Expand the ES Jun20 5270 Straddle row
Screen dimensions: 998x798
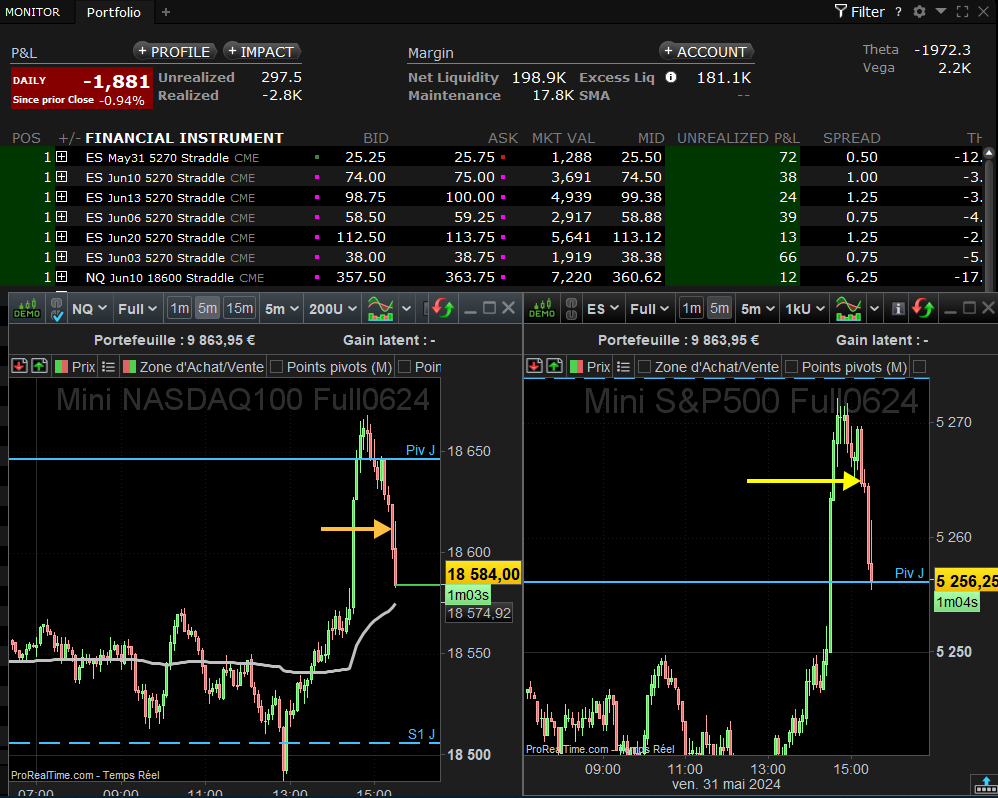62,237
